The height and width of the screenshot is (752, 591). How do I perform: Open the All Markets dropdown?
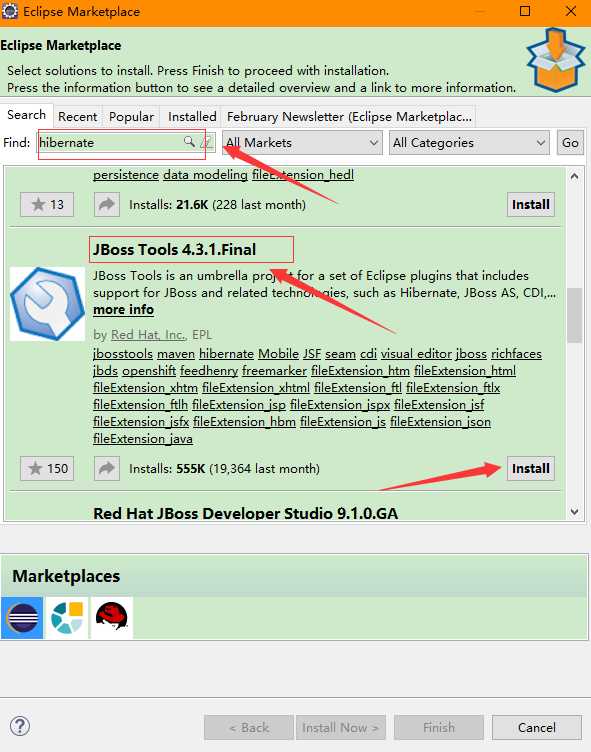click(x=302, y=143)
